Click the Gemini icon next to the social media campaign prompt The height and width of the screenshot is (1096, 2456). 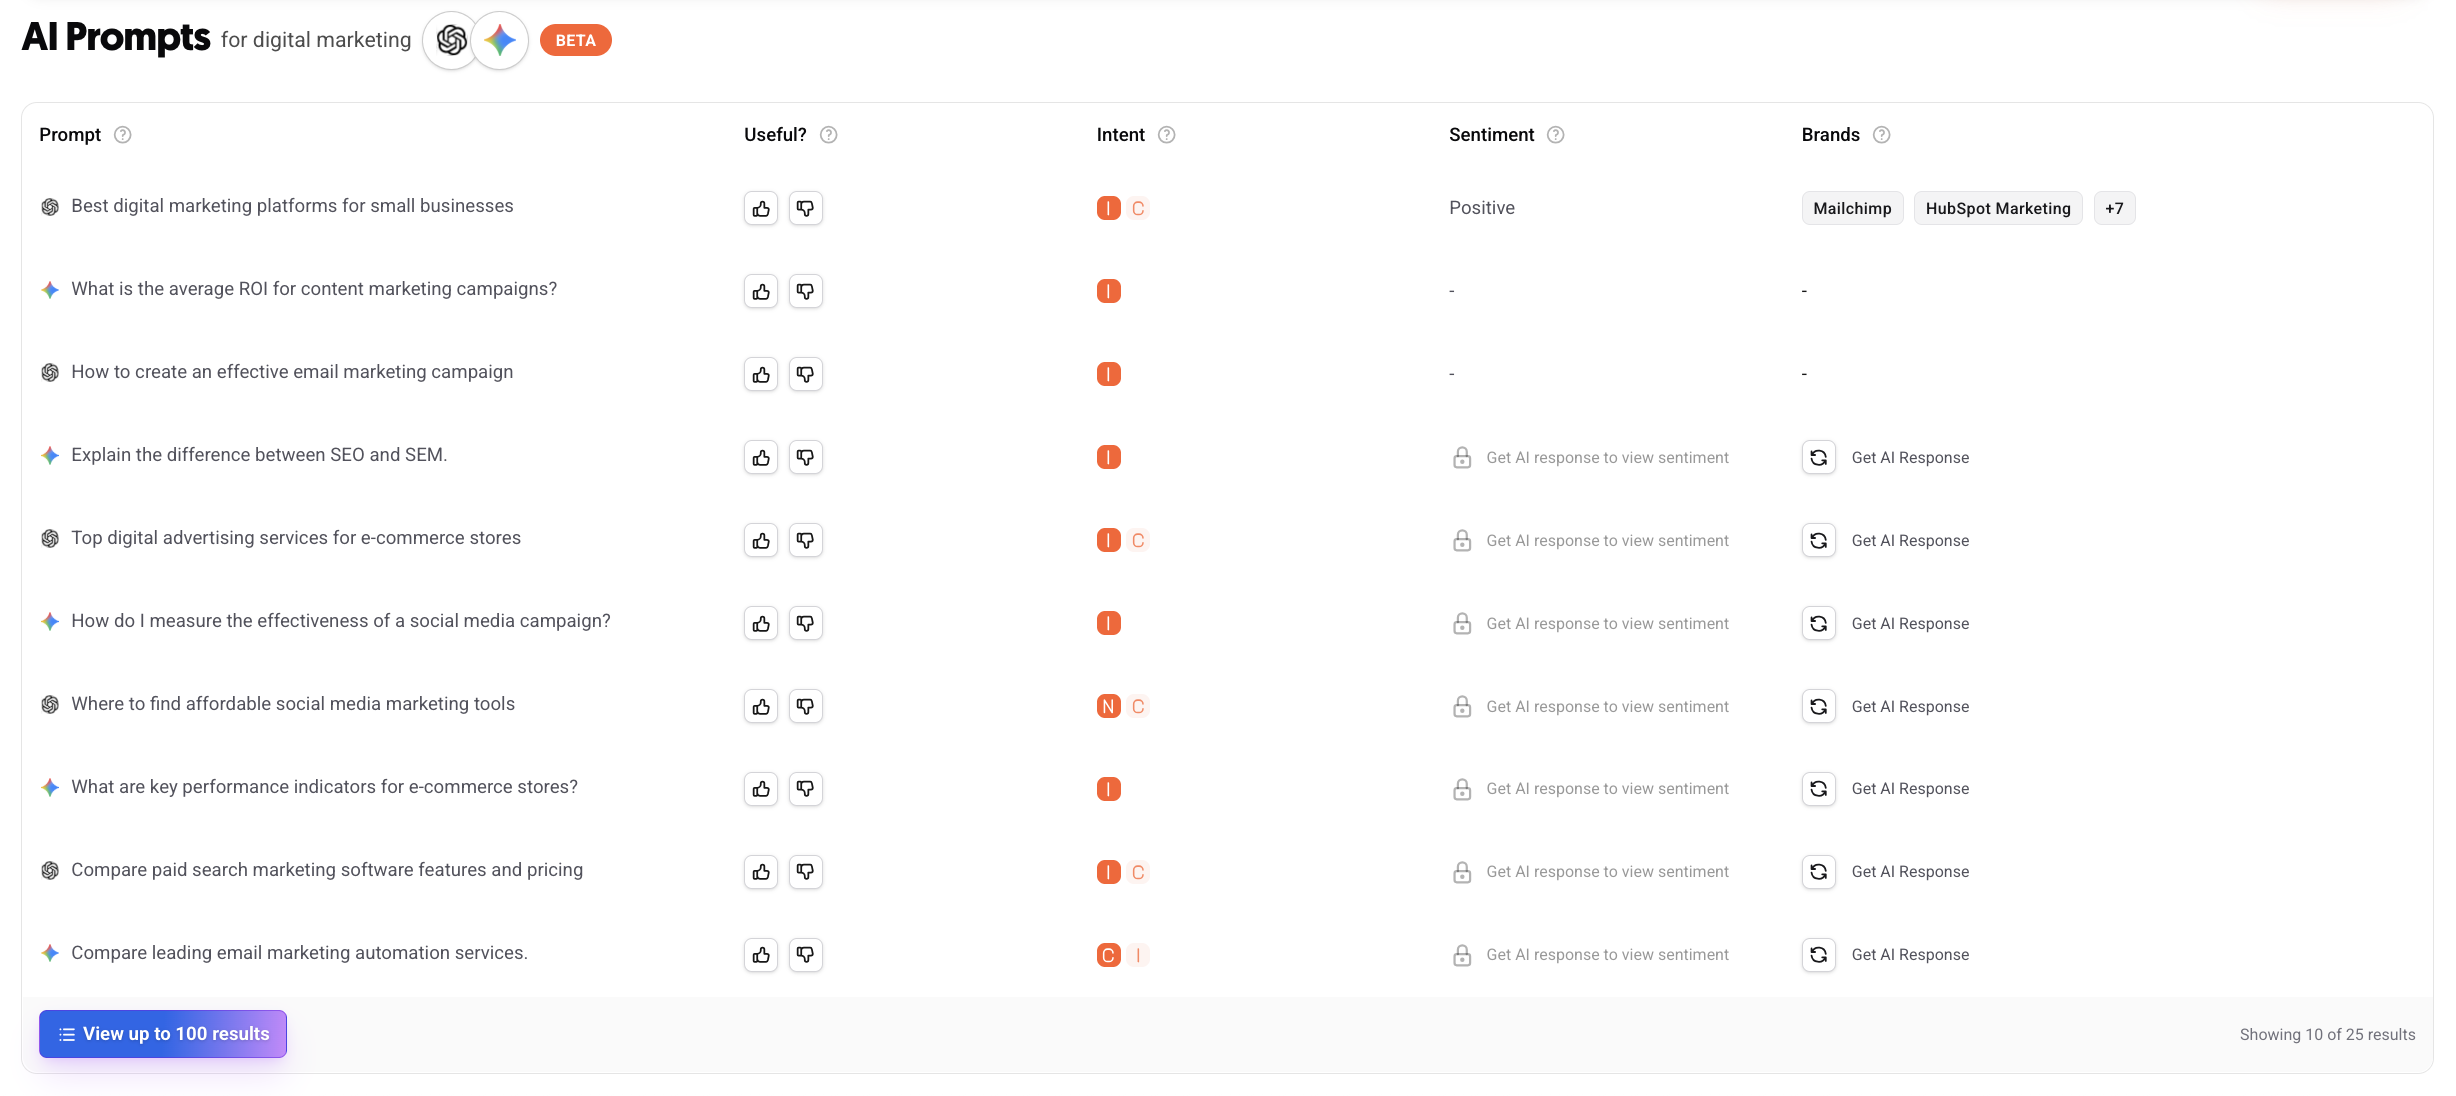click(x=49, y=621)
